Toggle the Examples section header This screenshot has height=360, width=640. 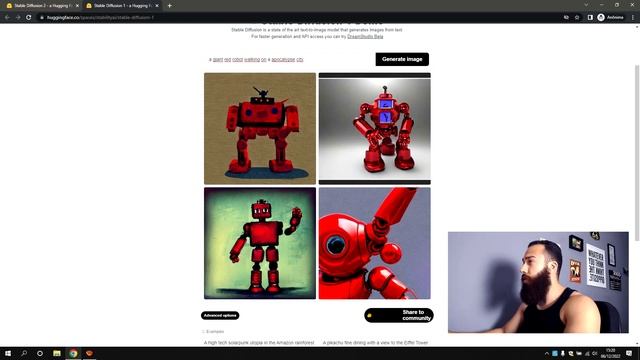coord(213,332)
